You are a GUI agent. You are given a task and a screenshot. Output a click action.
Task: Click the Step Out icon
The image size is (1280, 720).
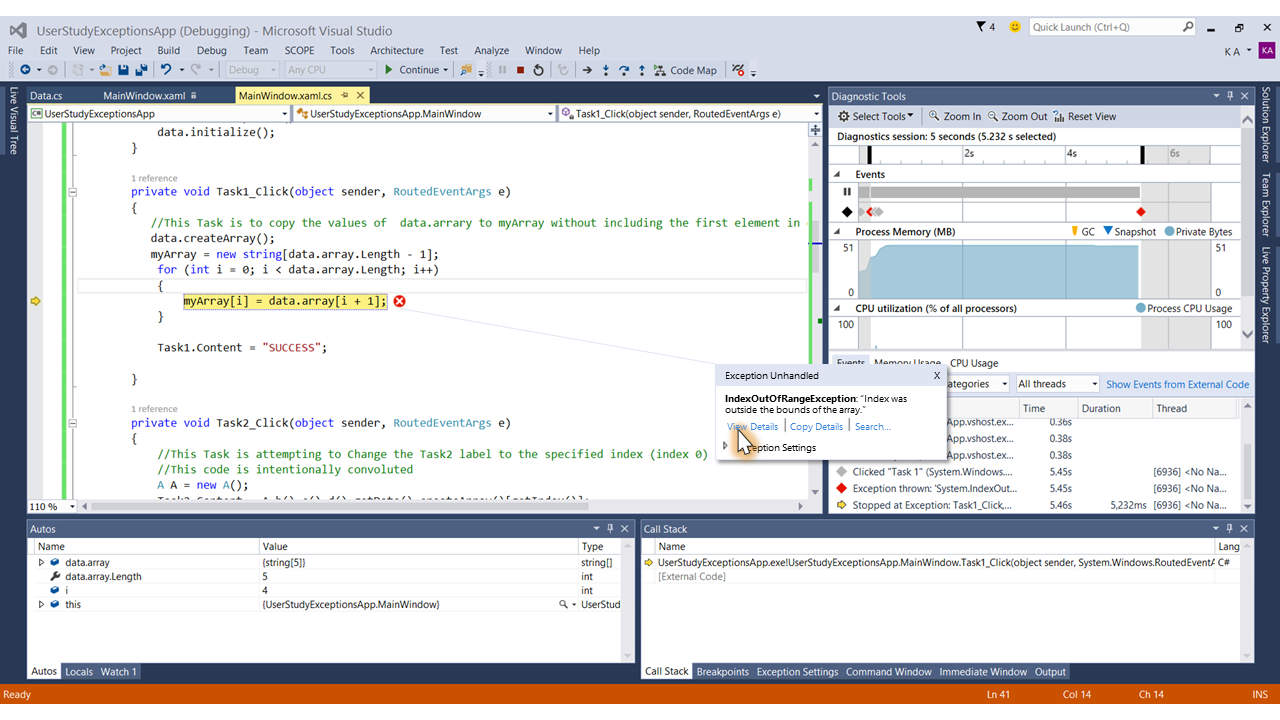642,70
